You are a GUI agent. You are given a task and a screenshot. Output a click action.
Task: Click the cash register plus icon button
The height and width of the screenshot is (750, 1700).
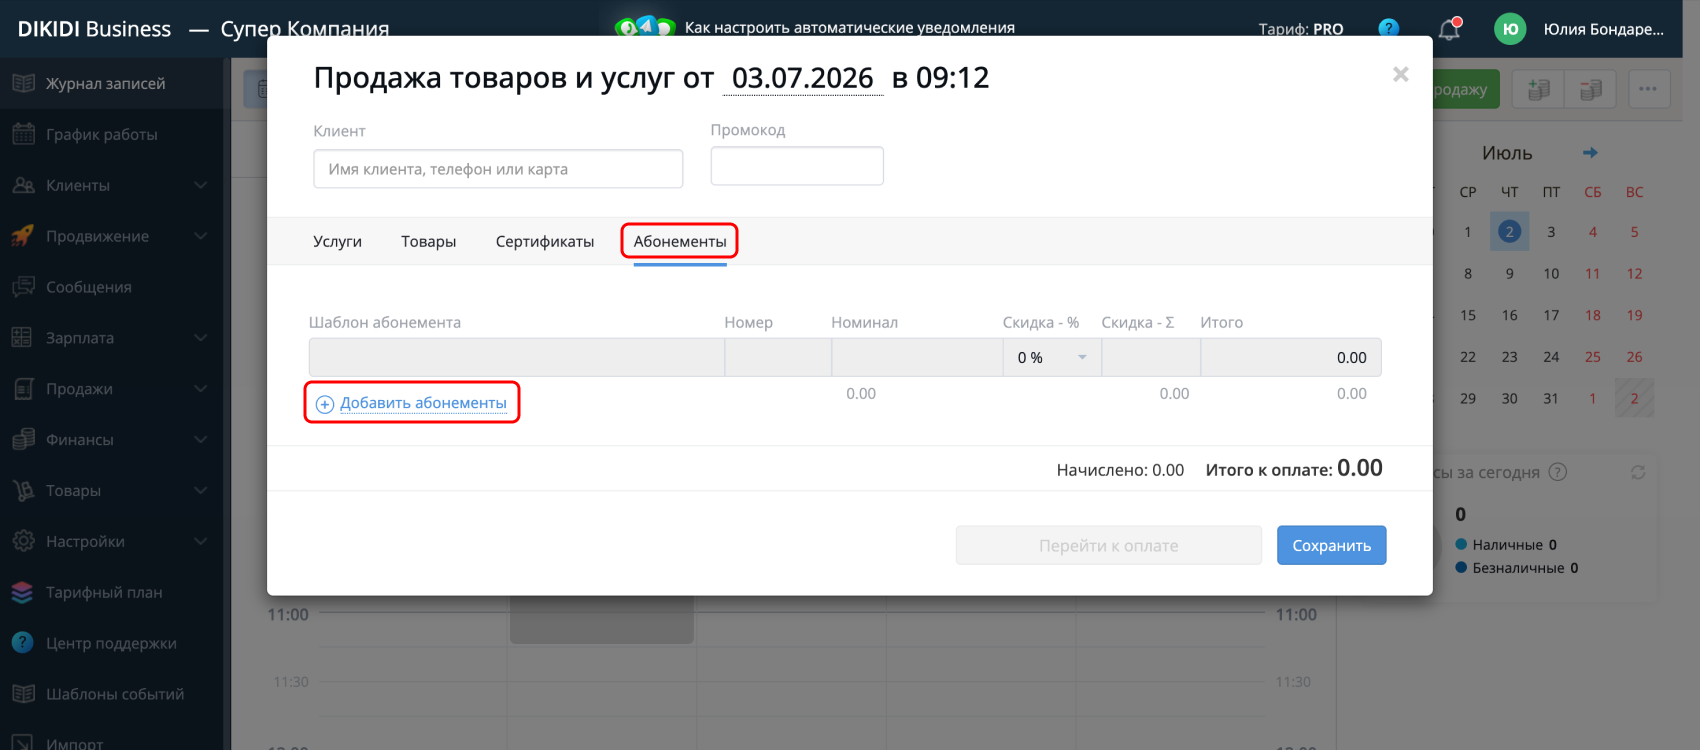1538,89
